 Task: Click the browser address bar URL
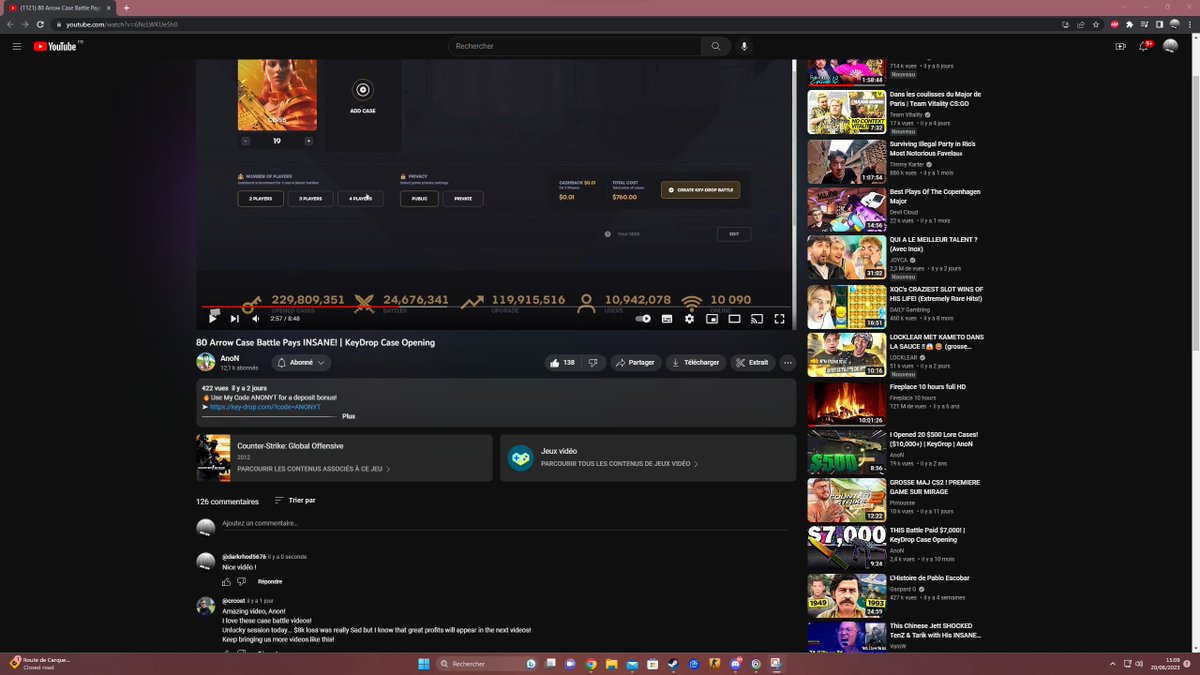tap(122, 24)
